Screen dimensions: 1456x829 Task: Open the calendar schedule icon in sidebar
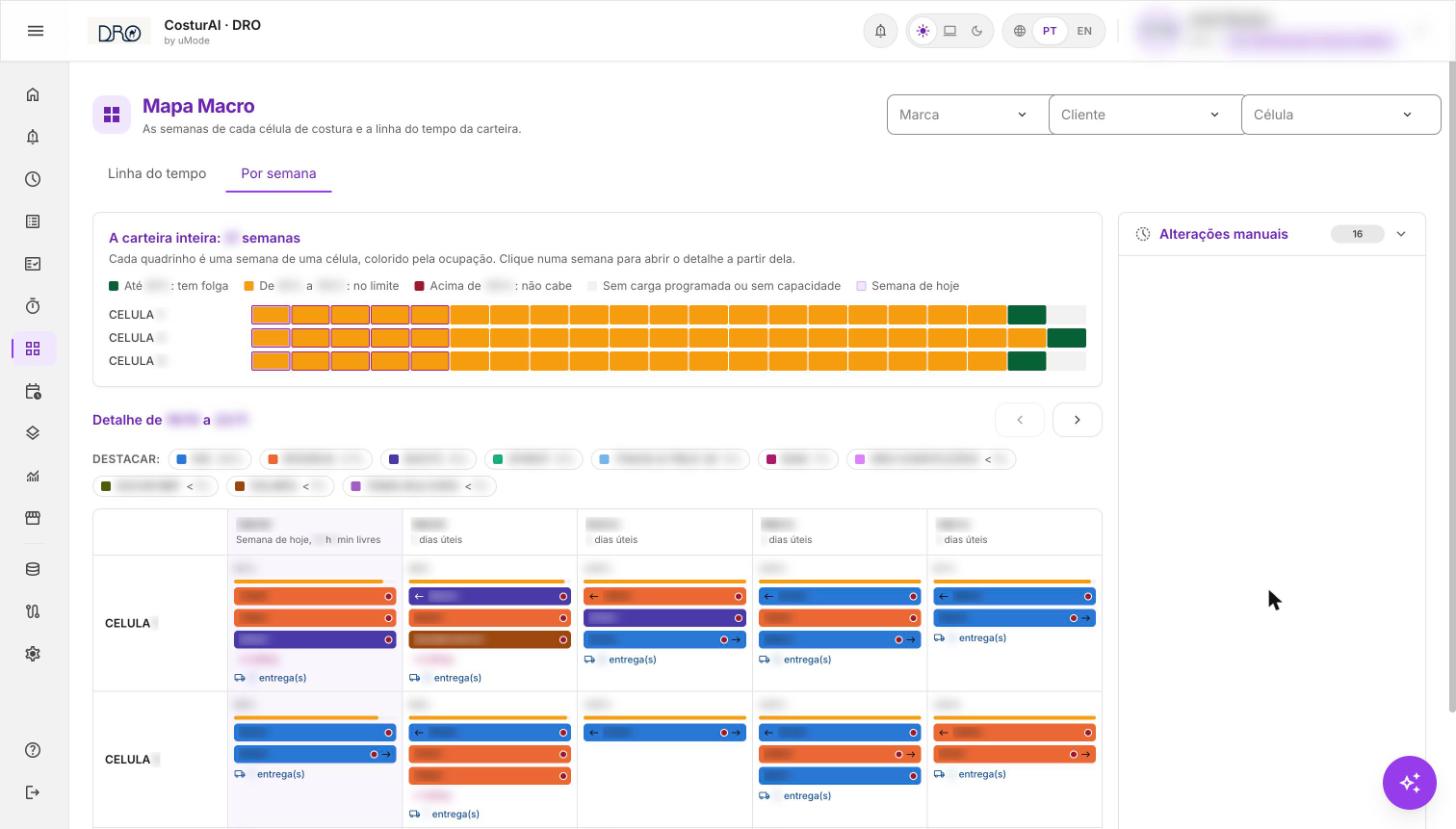point(33,391)
